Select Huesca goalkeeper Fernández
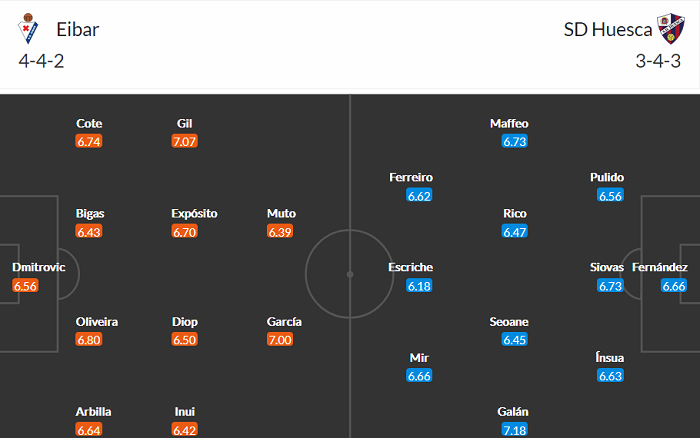 [659, 268]
